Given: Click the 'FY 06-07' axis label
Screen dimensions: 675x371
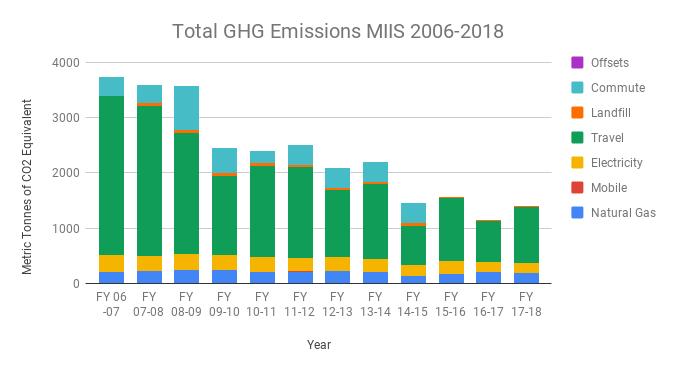Looking at the screenshot, I should (x=111, y=304).
